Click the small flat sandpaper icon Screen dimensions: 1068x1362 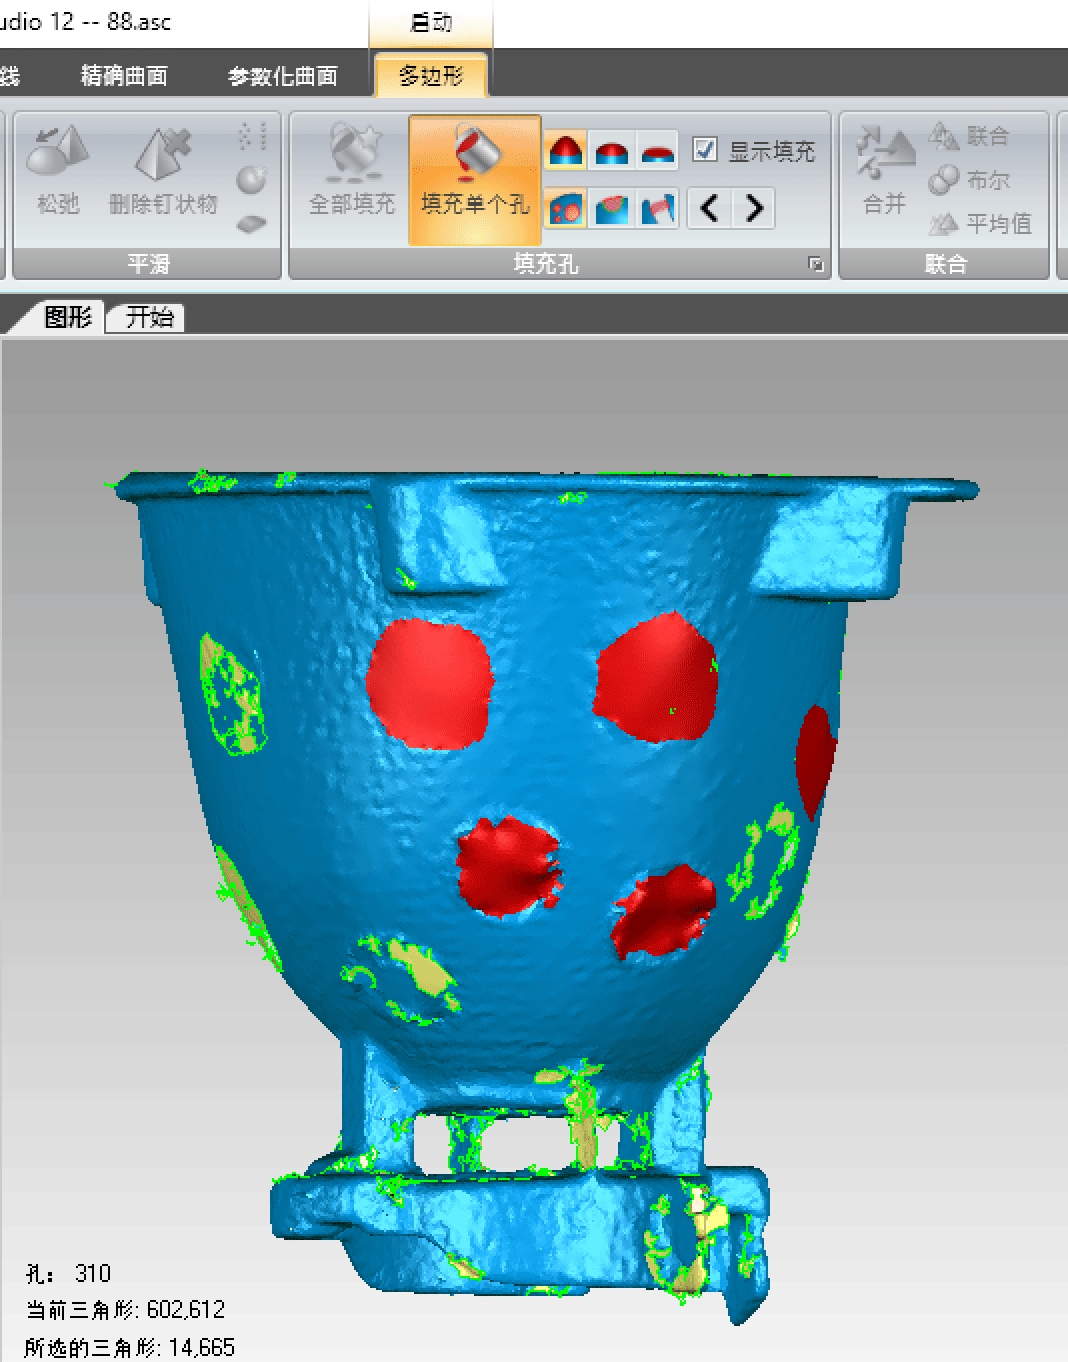coord(252,223)
